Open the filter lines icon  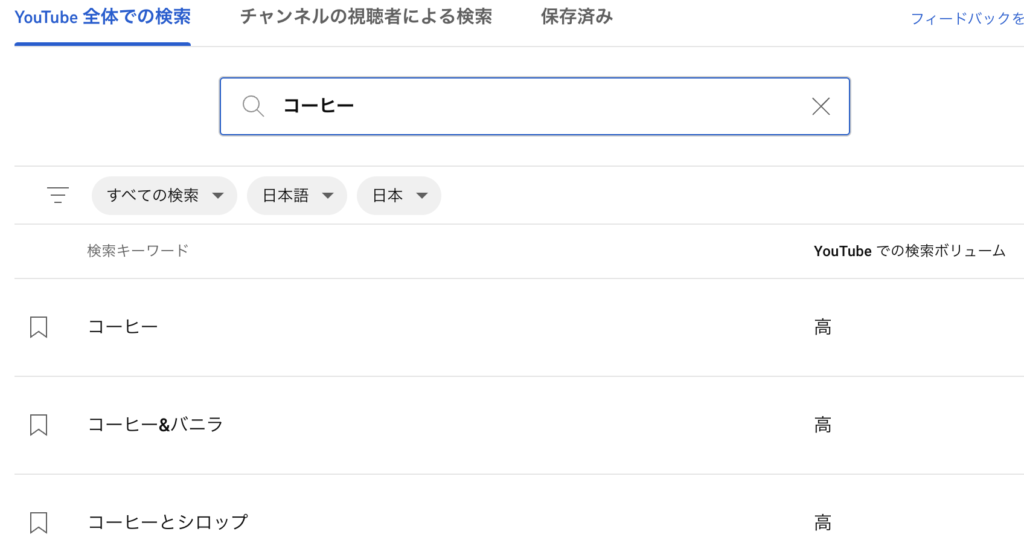click(57, 195)
